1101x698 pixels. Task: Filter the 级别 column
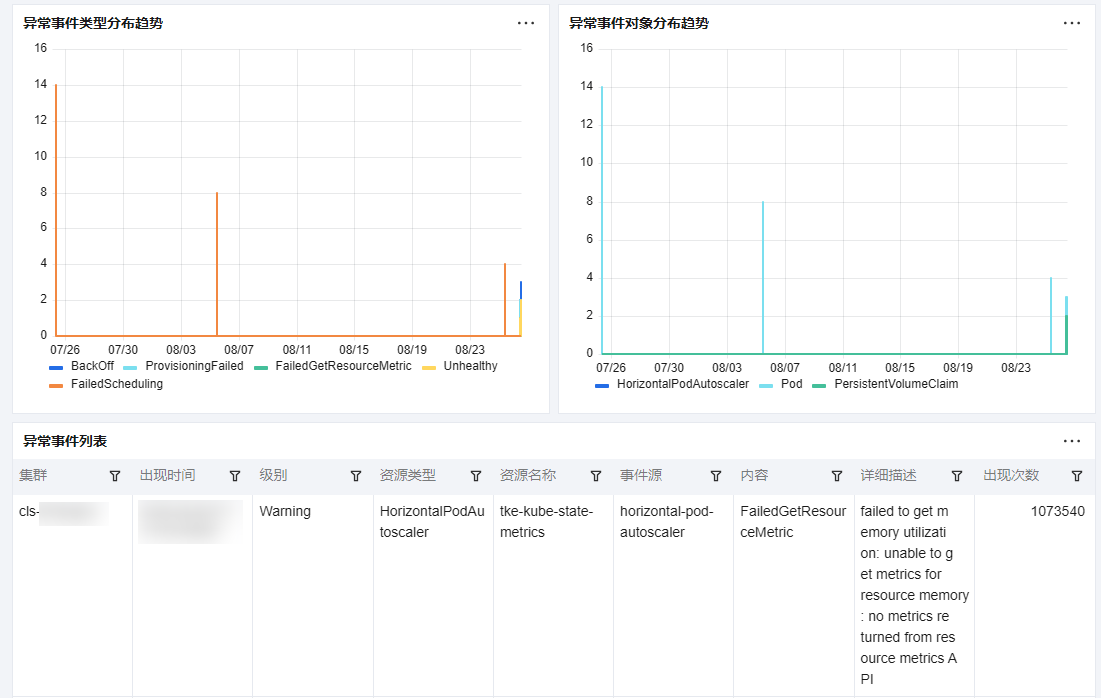tap(355, 476)
